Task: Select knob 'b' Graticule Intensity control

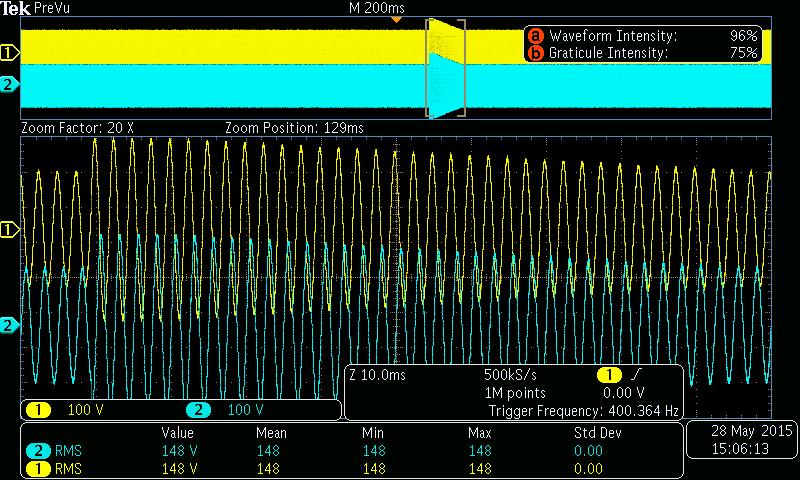Action: click(535, 53)
